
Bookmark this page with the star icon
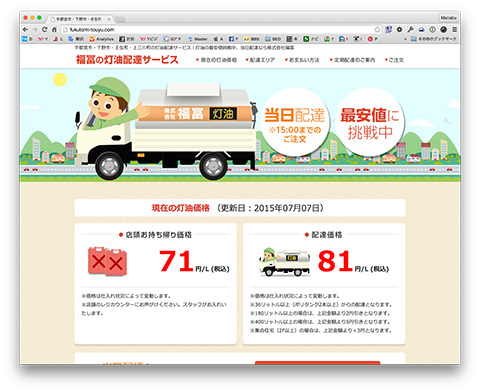click(x=377, y=29)
